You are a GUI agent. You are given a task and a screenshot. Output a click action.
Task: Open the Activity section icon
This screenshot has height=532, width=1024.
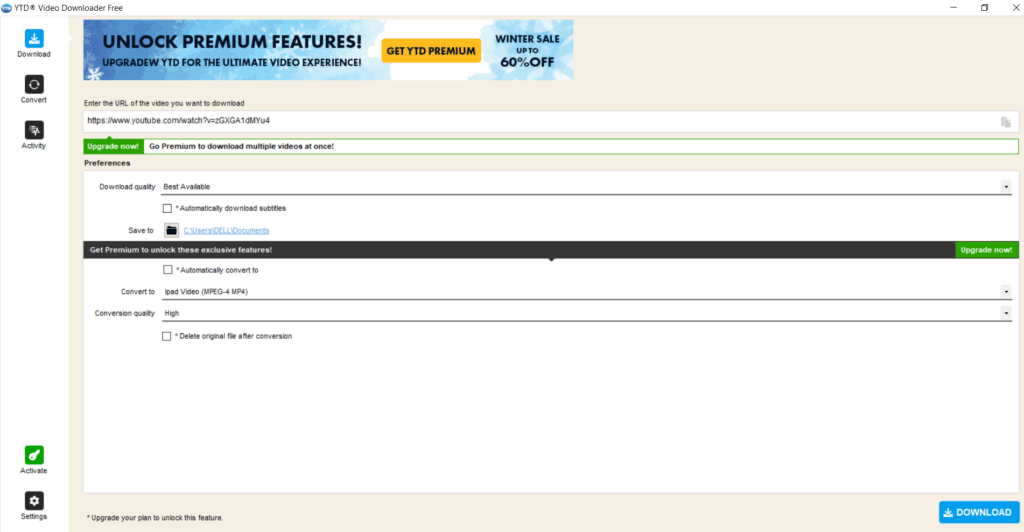(x=34, y=130)
